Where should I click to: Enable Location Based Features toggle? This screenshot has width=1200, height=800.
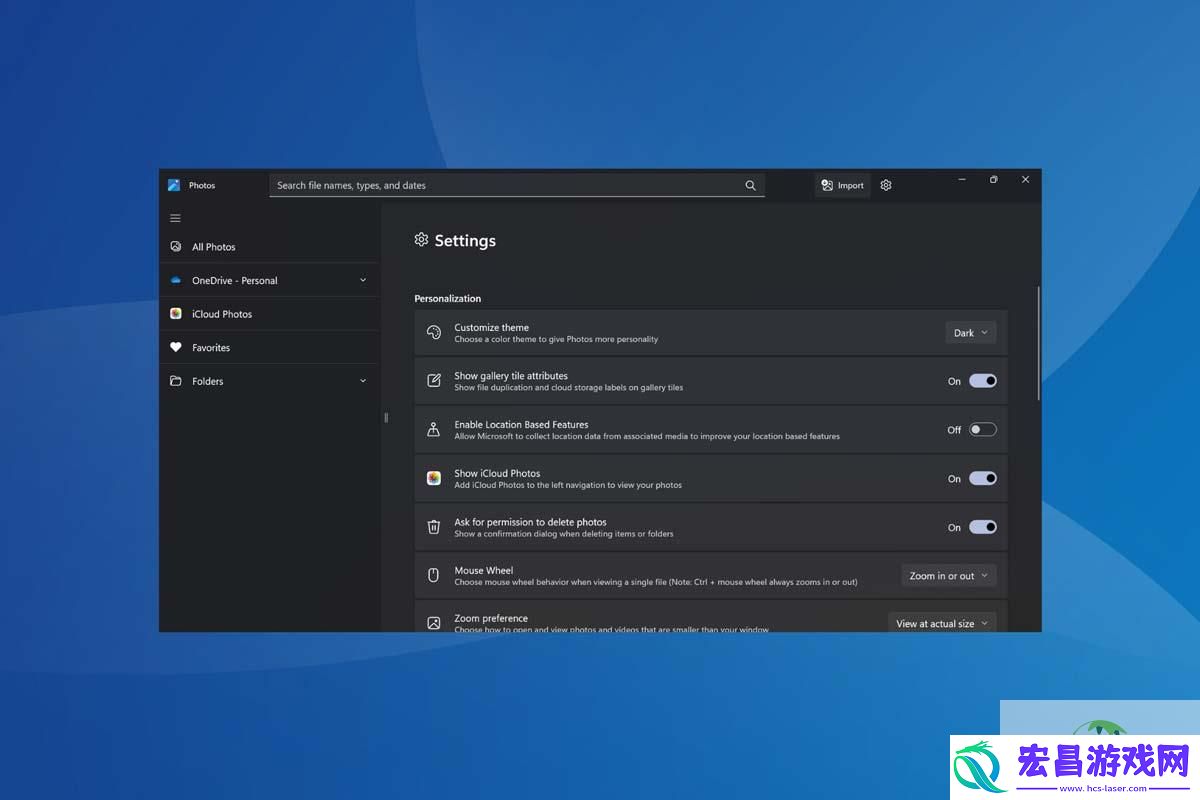(x=983, y=430)
